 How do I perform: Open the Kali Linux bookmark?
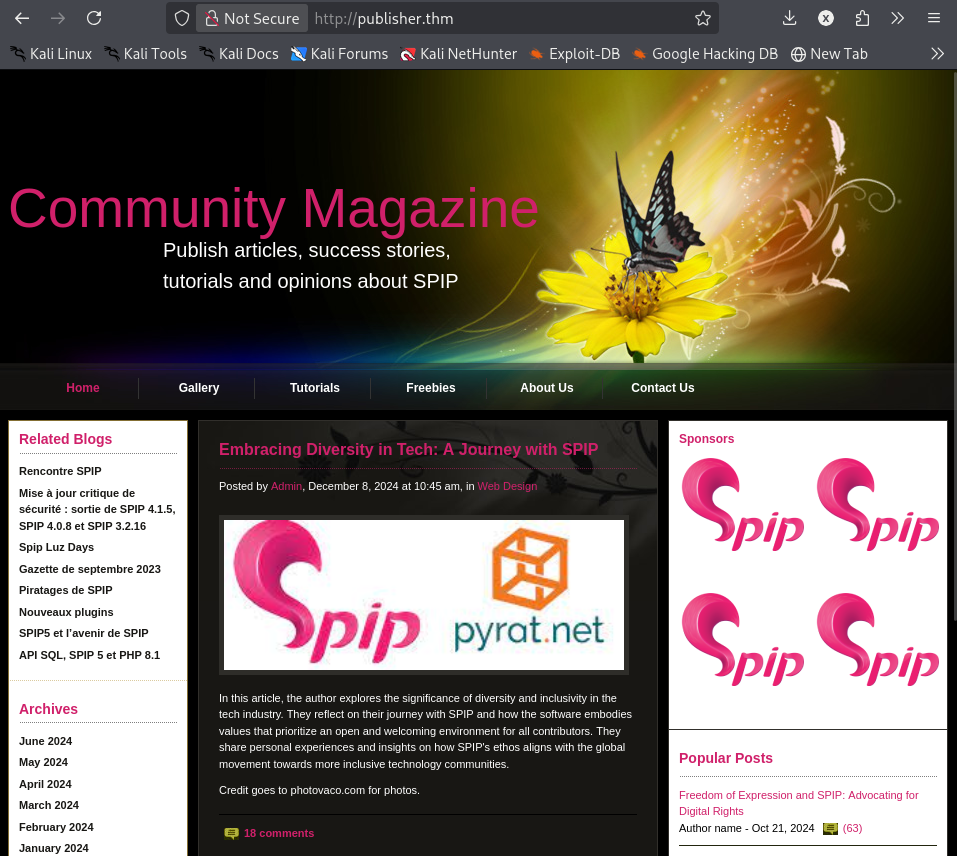click(x=51, y=54)
